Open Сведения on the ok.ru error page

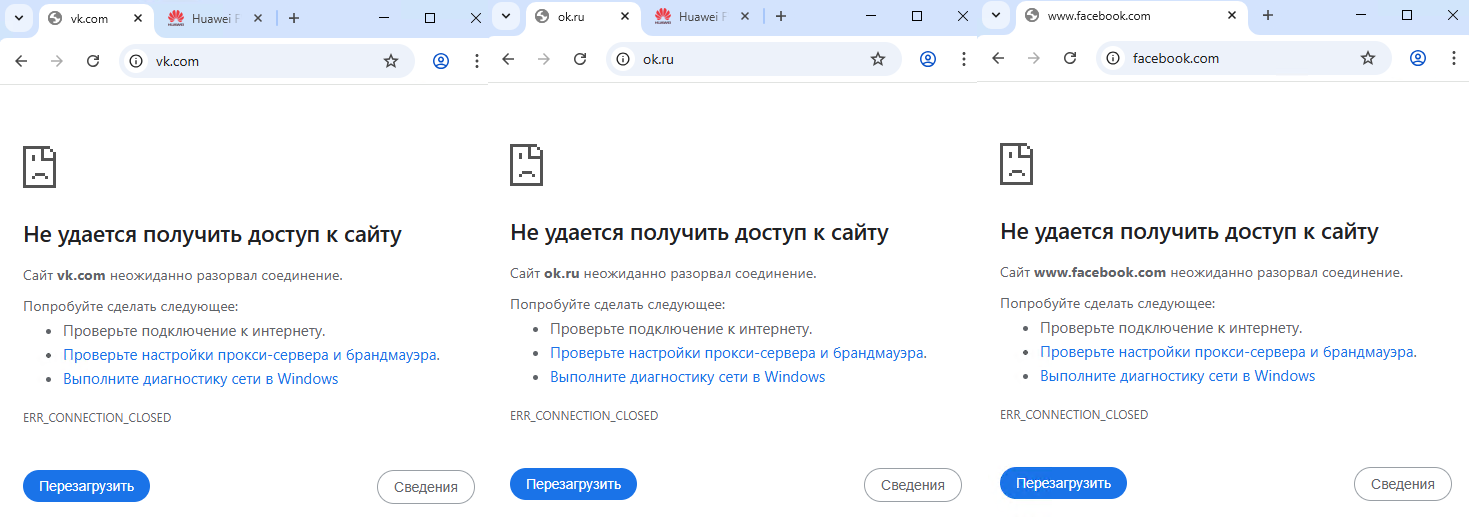[913, 485]
